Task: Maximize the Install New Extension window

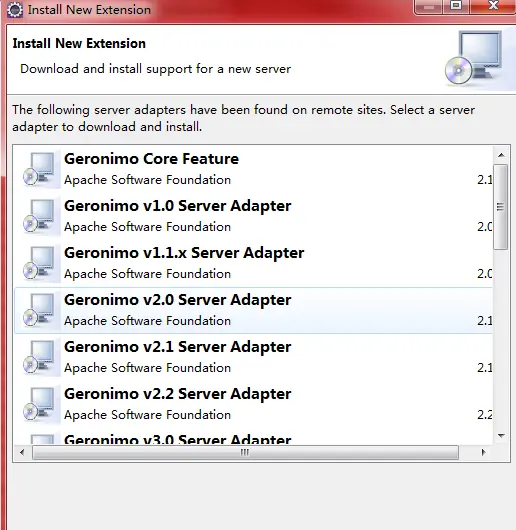Action: point(456,6)
